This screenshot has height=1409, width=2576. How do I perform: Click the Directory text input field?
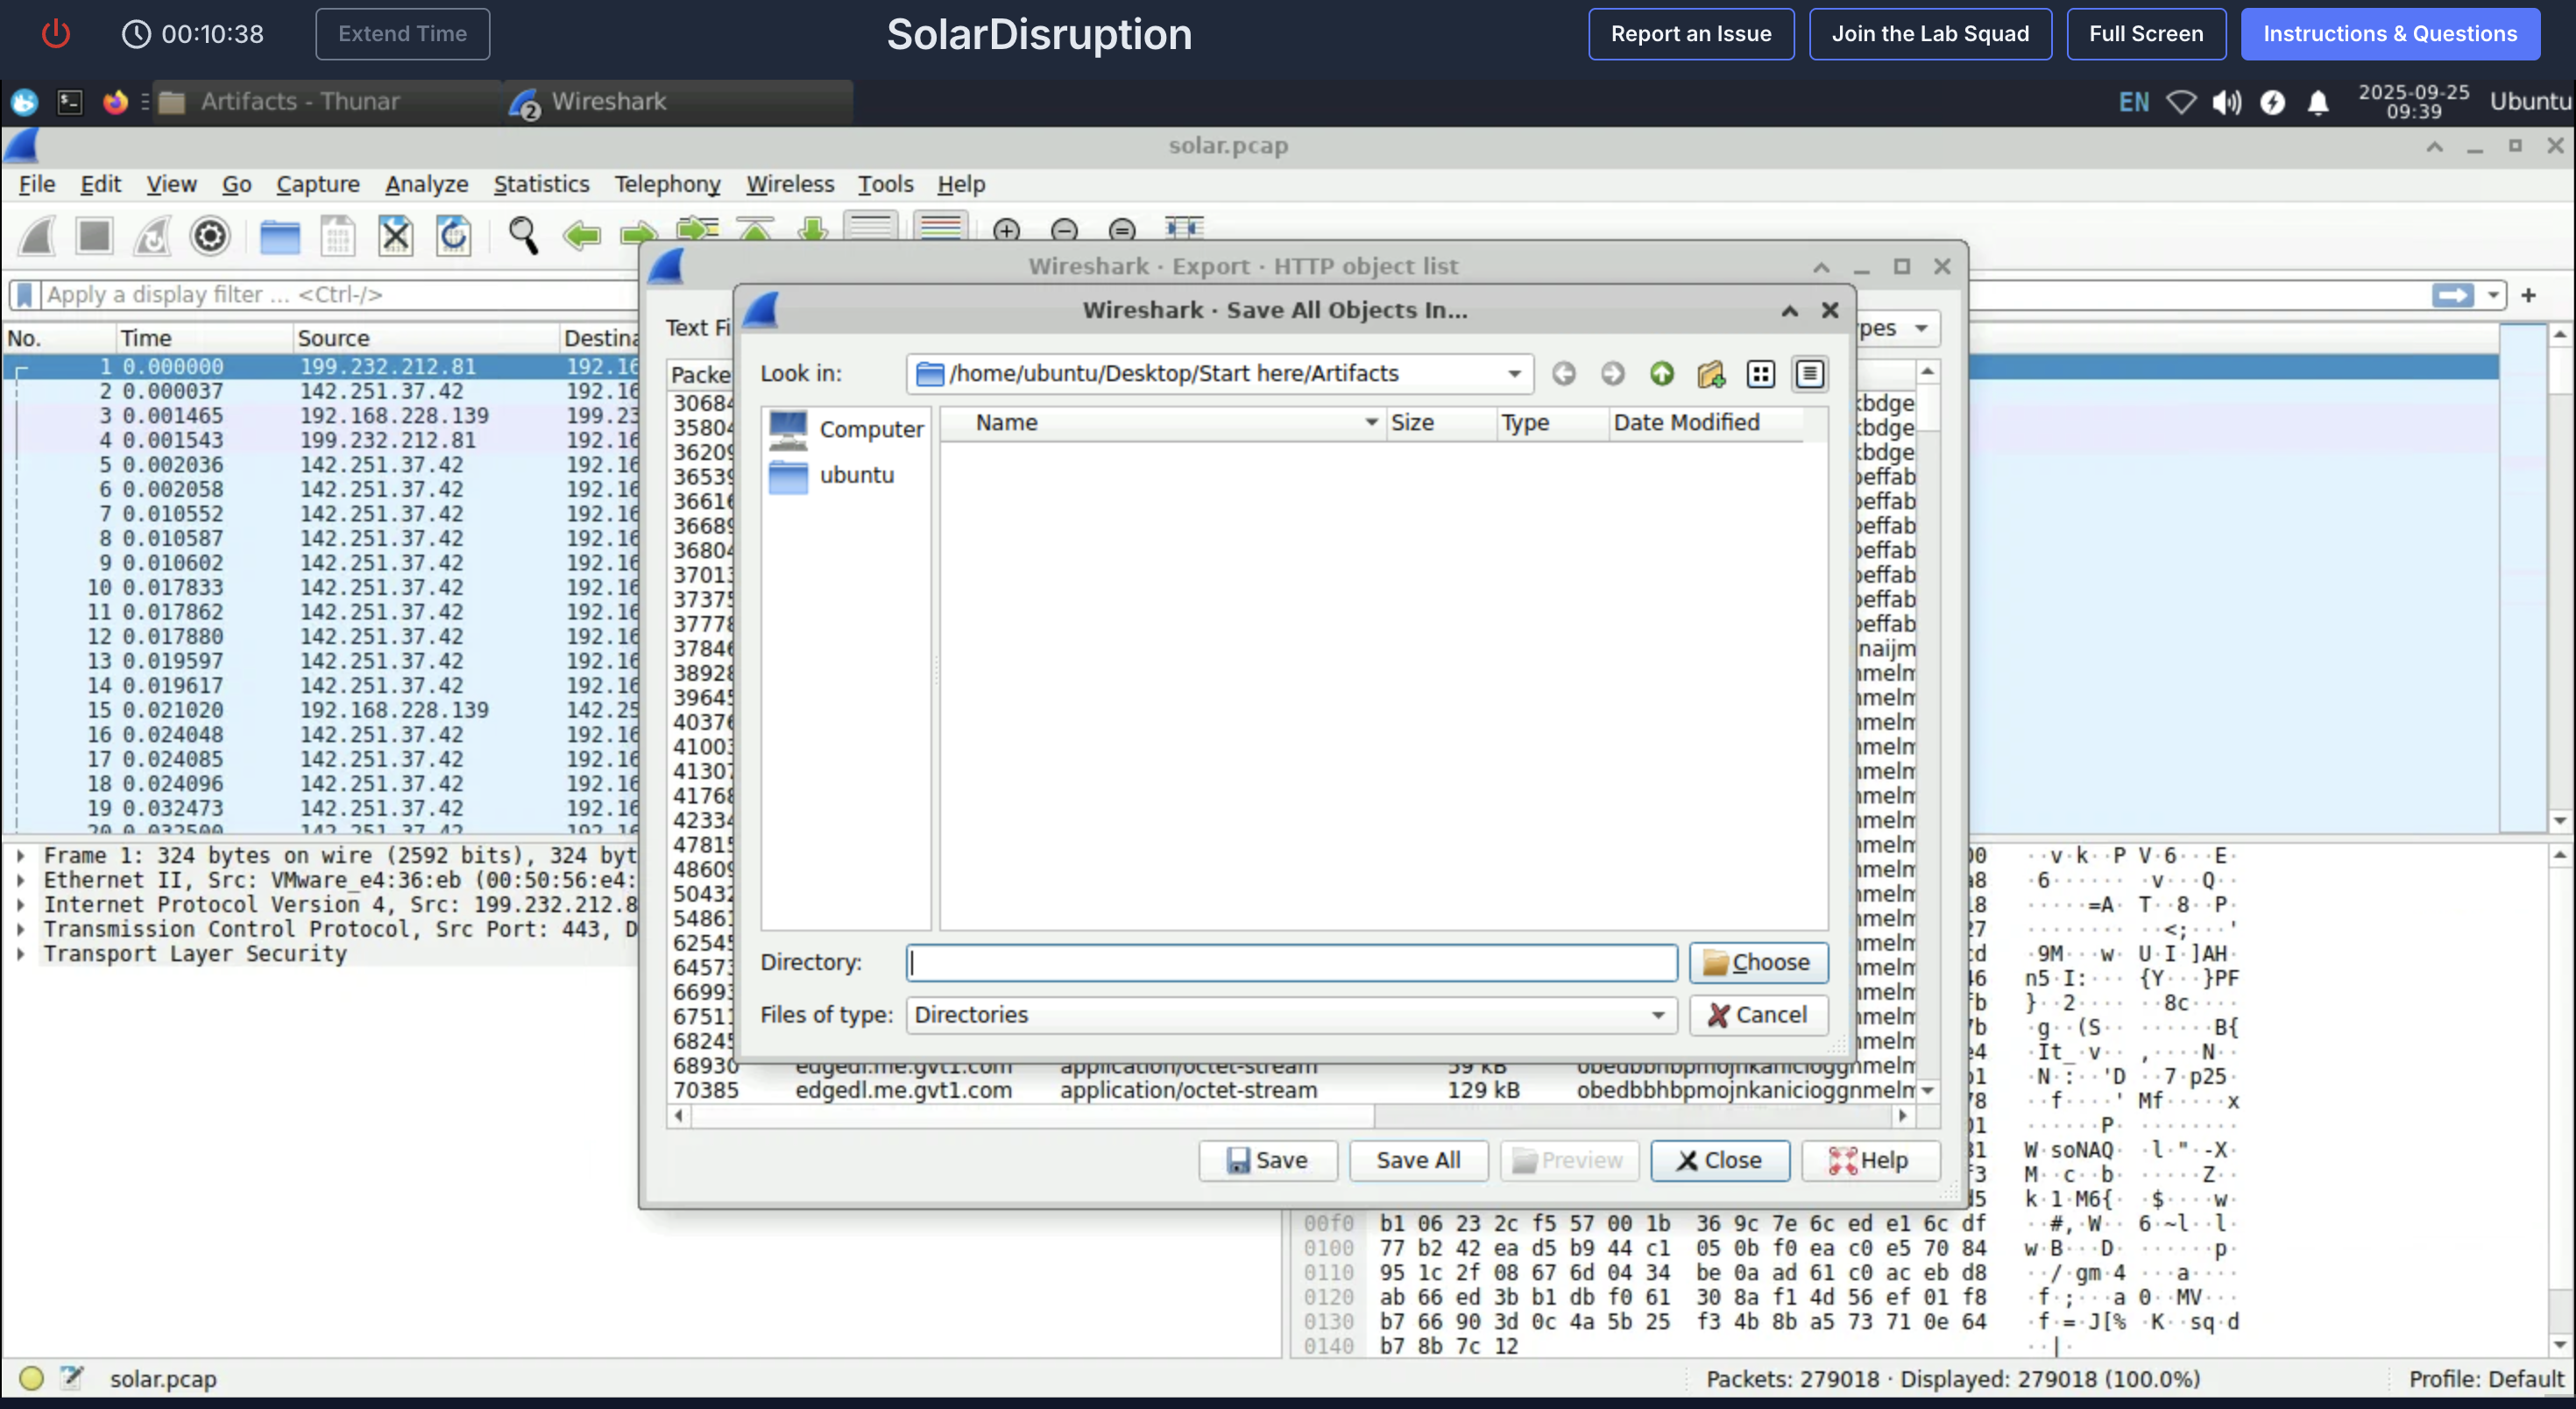coord(1290,962)
